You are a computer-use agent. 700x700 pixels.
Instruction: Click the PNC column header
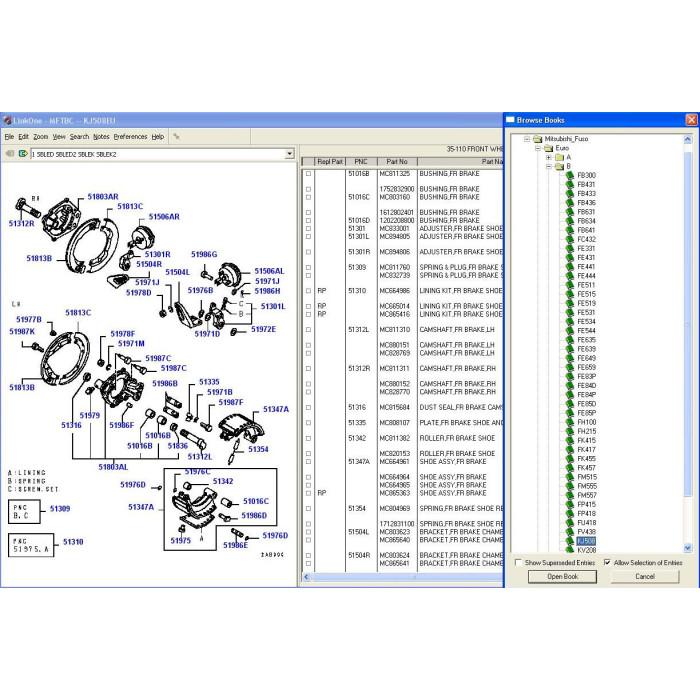point(361,162)
